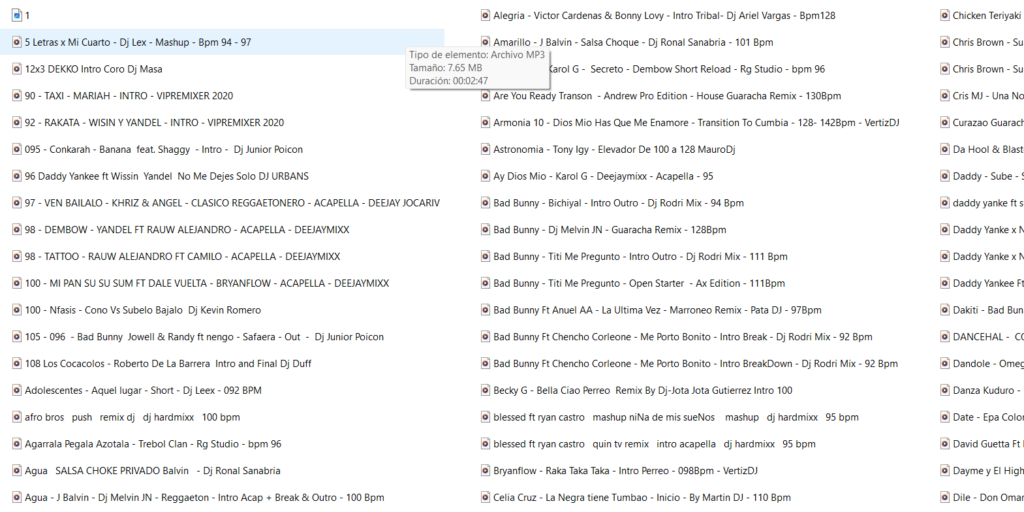Screen dimensions: 1024x512
Task: Select the 'Daddy Yankee Ft' file
Action: [988, 283]
